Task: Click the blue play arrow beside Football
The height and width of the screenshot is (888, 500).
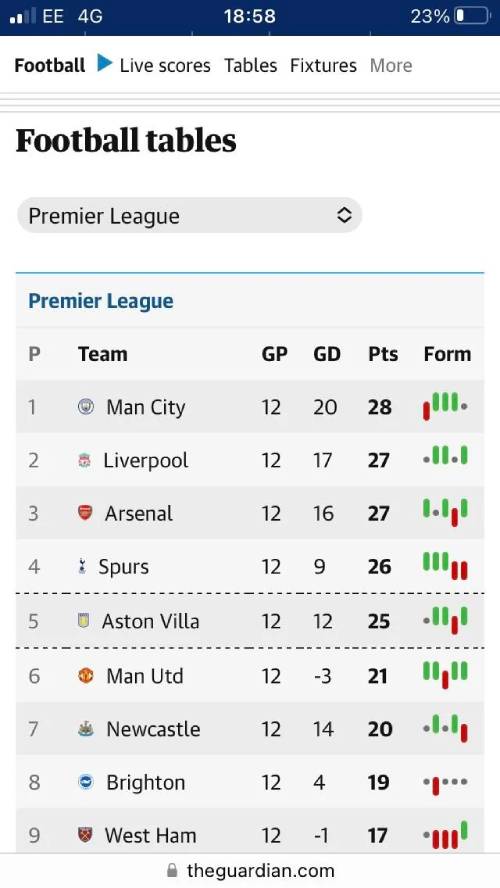Action: 105,63
